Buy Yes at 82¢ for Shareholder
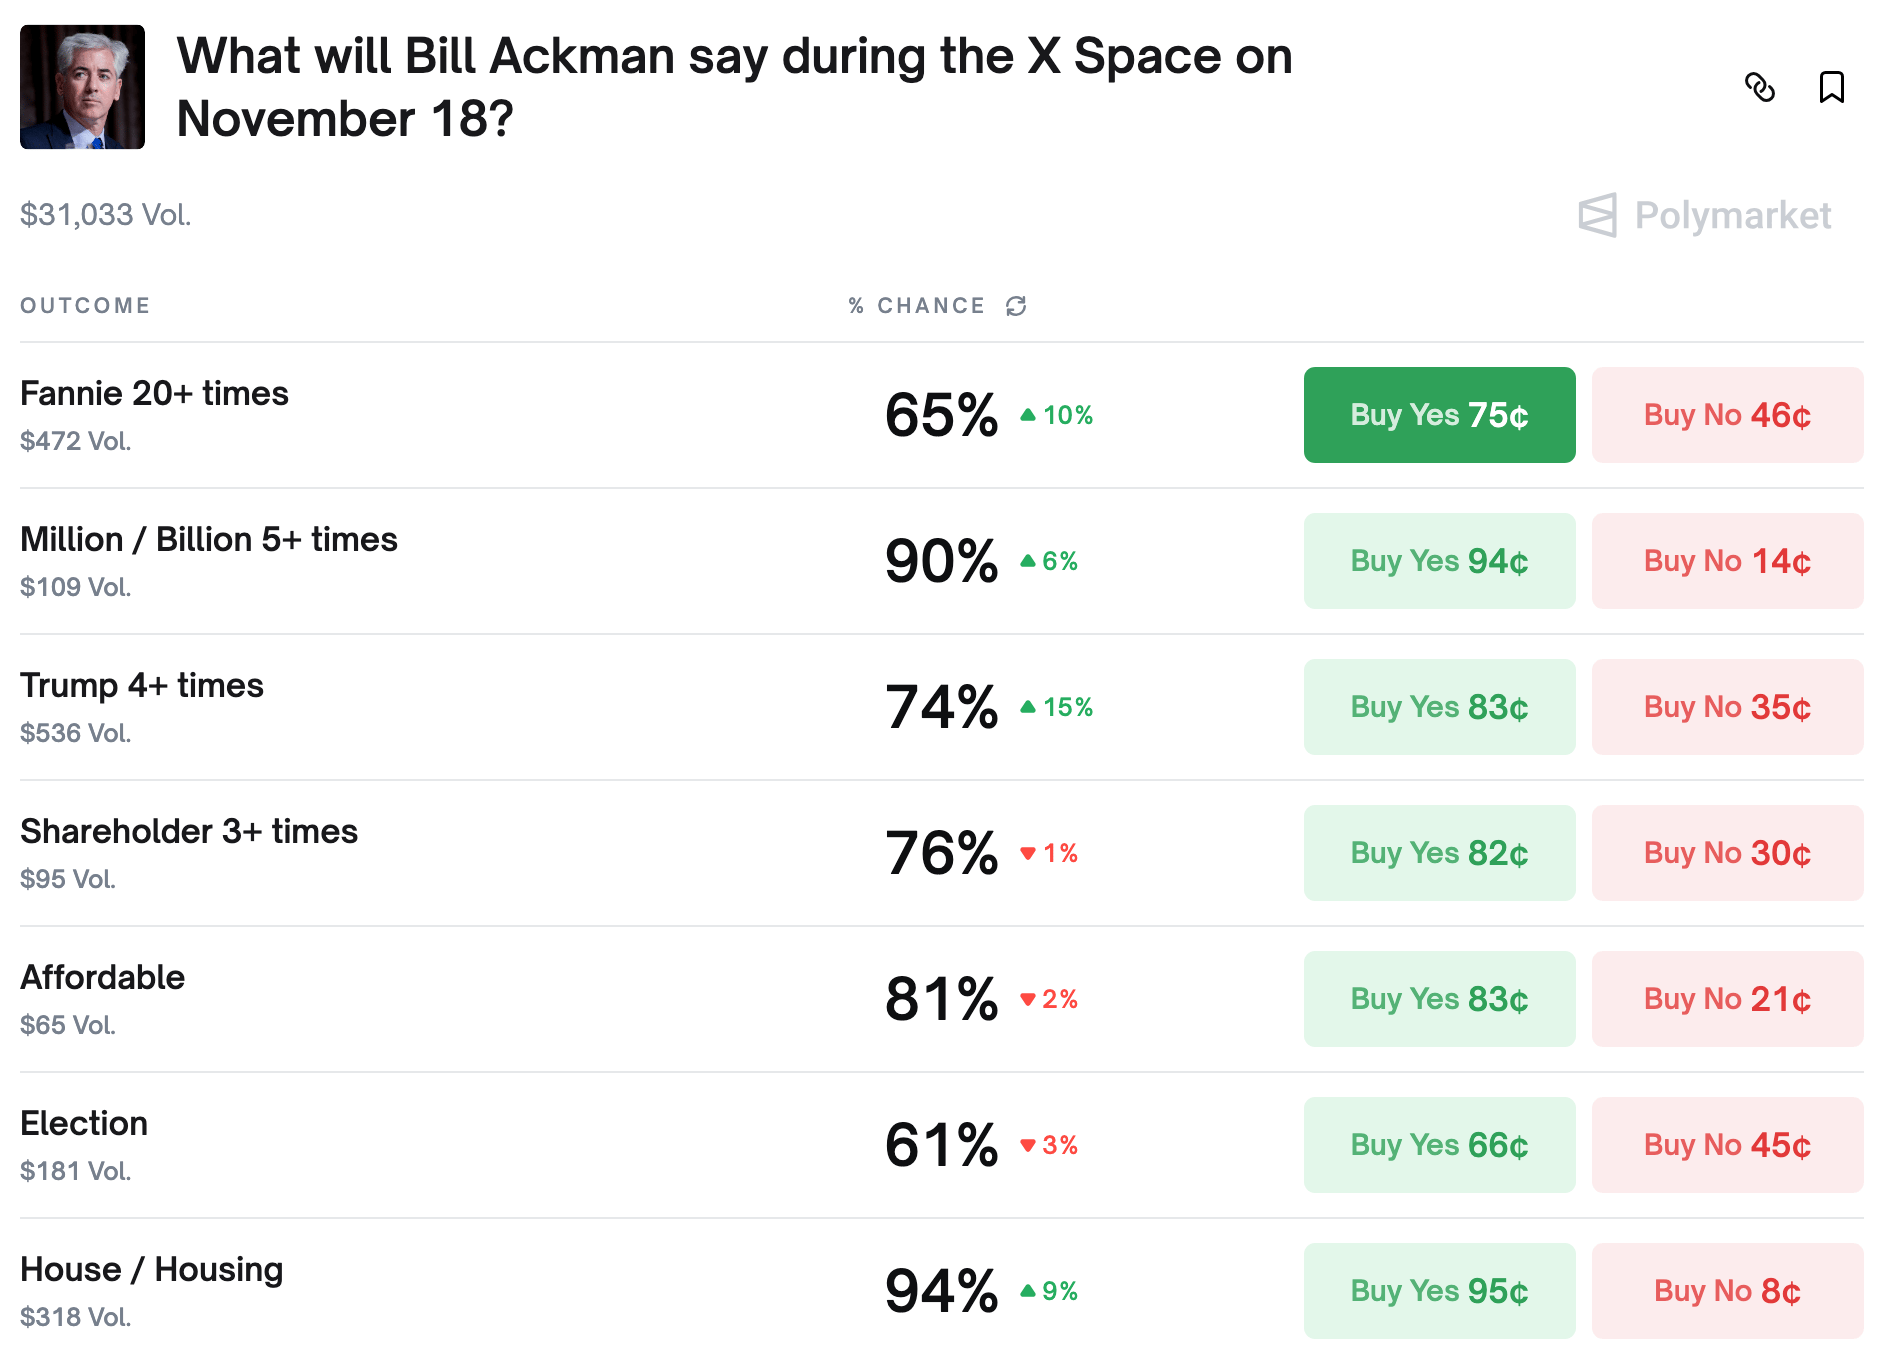The width and height of the screenshot is (1900, 1356). pos(1439,853)
